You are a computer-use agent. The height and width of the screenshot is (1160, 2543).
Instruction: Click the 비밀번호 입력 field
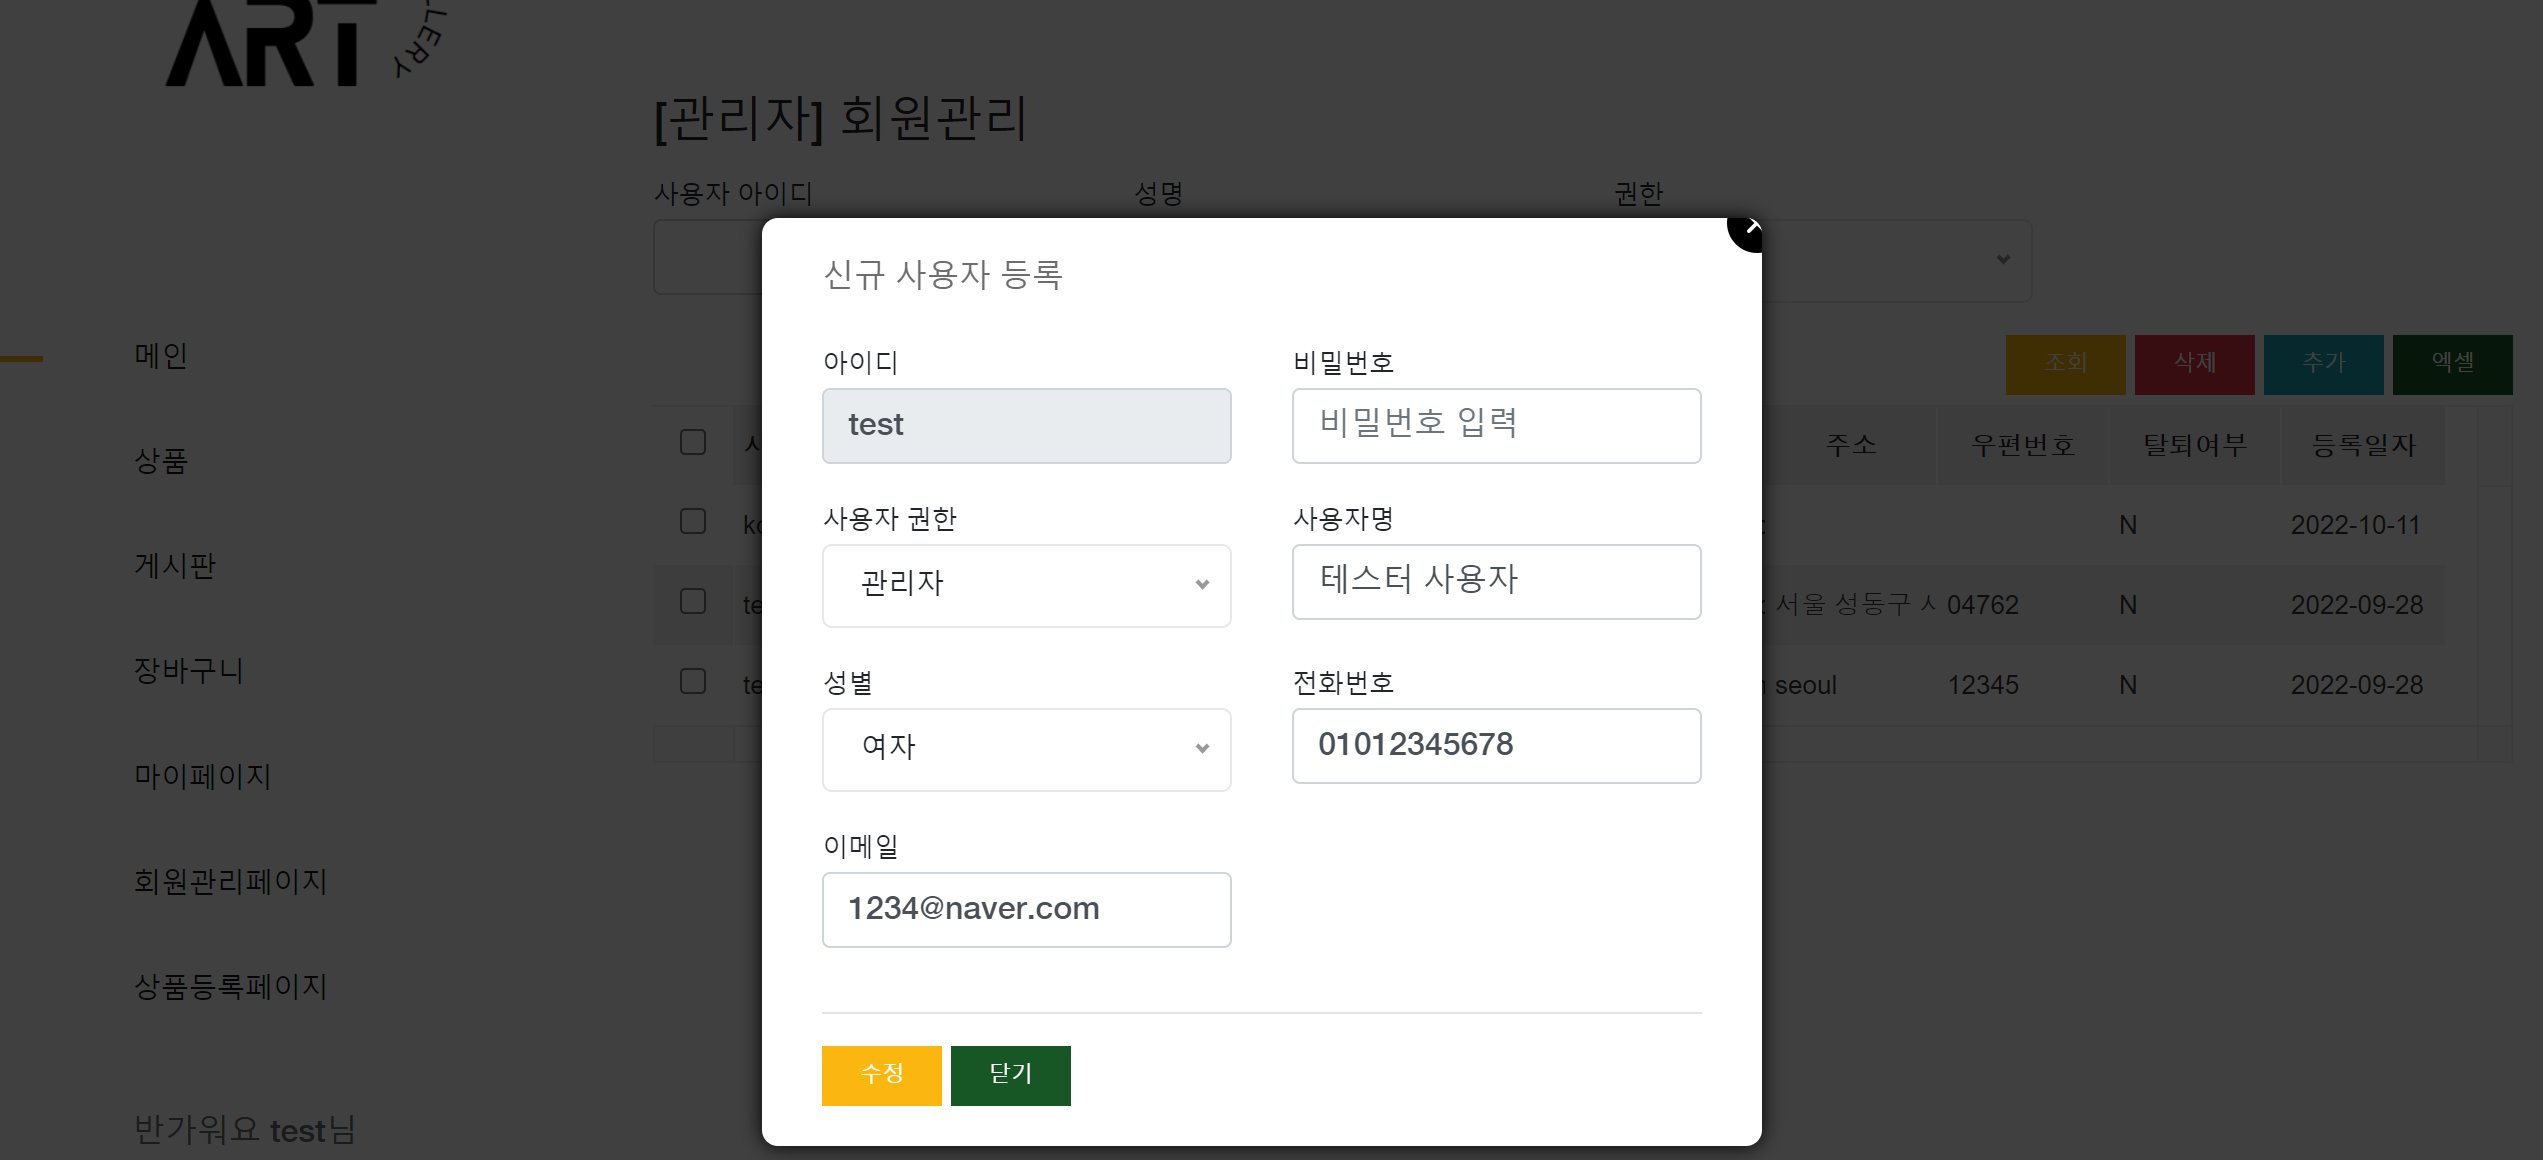[x=1496, y=426]
